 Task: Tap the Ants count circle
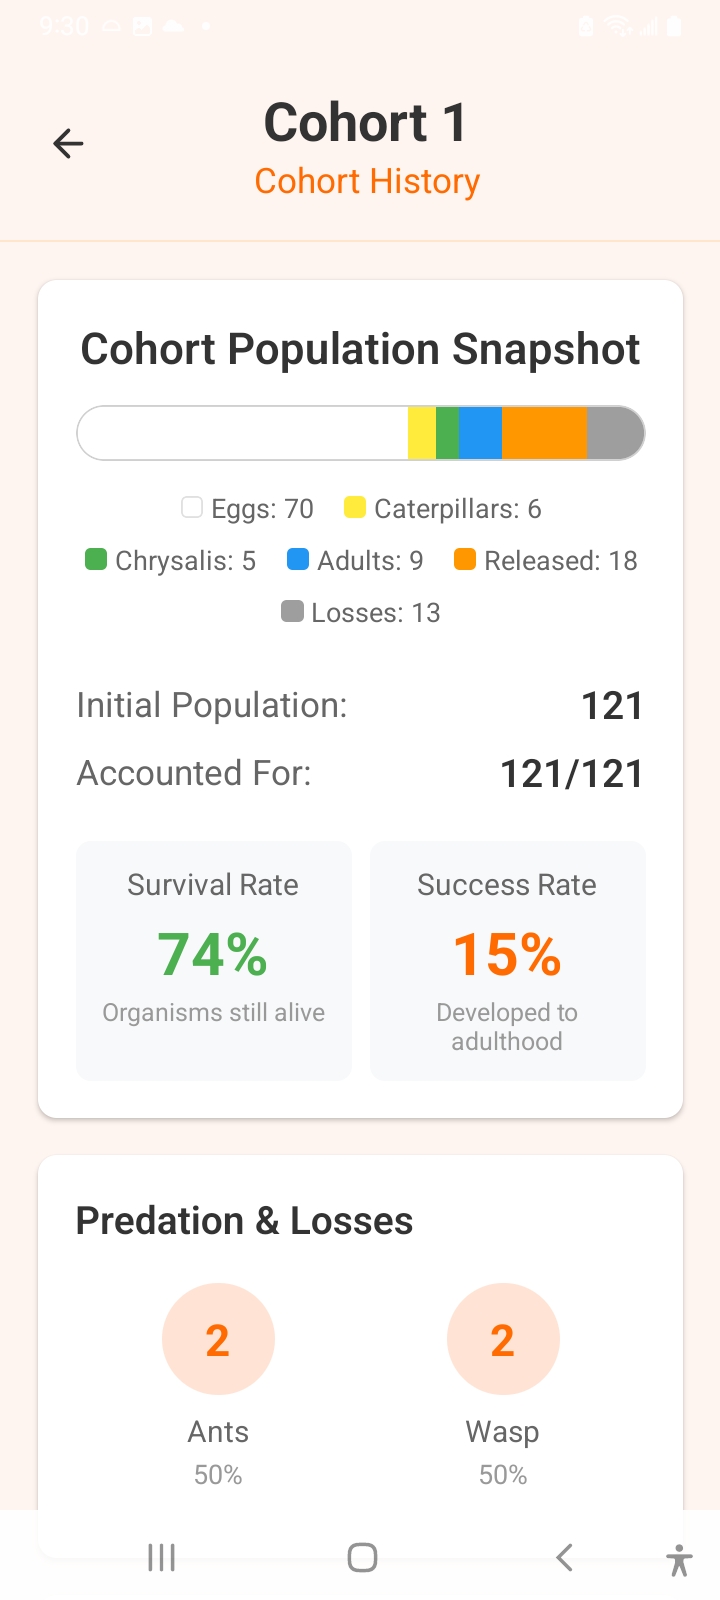pyautogui.click(x=218, y=1339)
